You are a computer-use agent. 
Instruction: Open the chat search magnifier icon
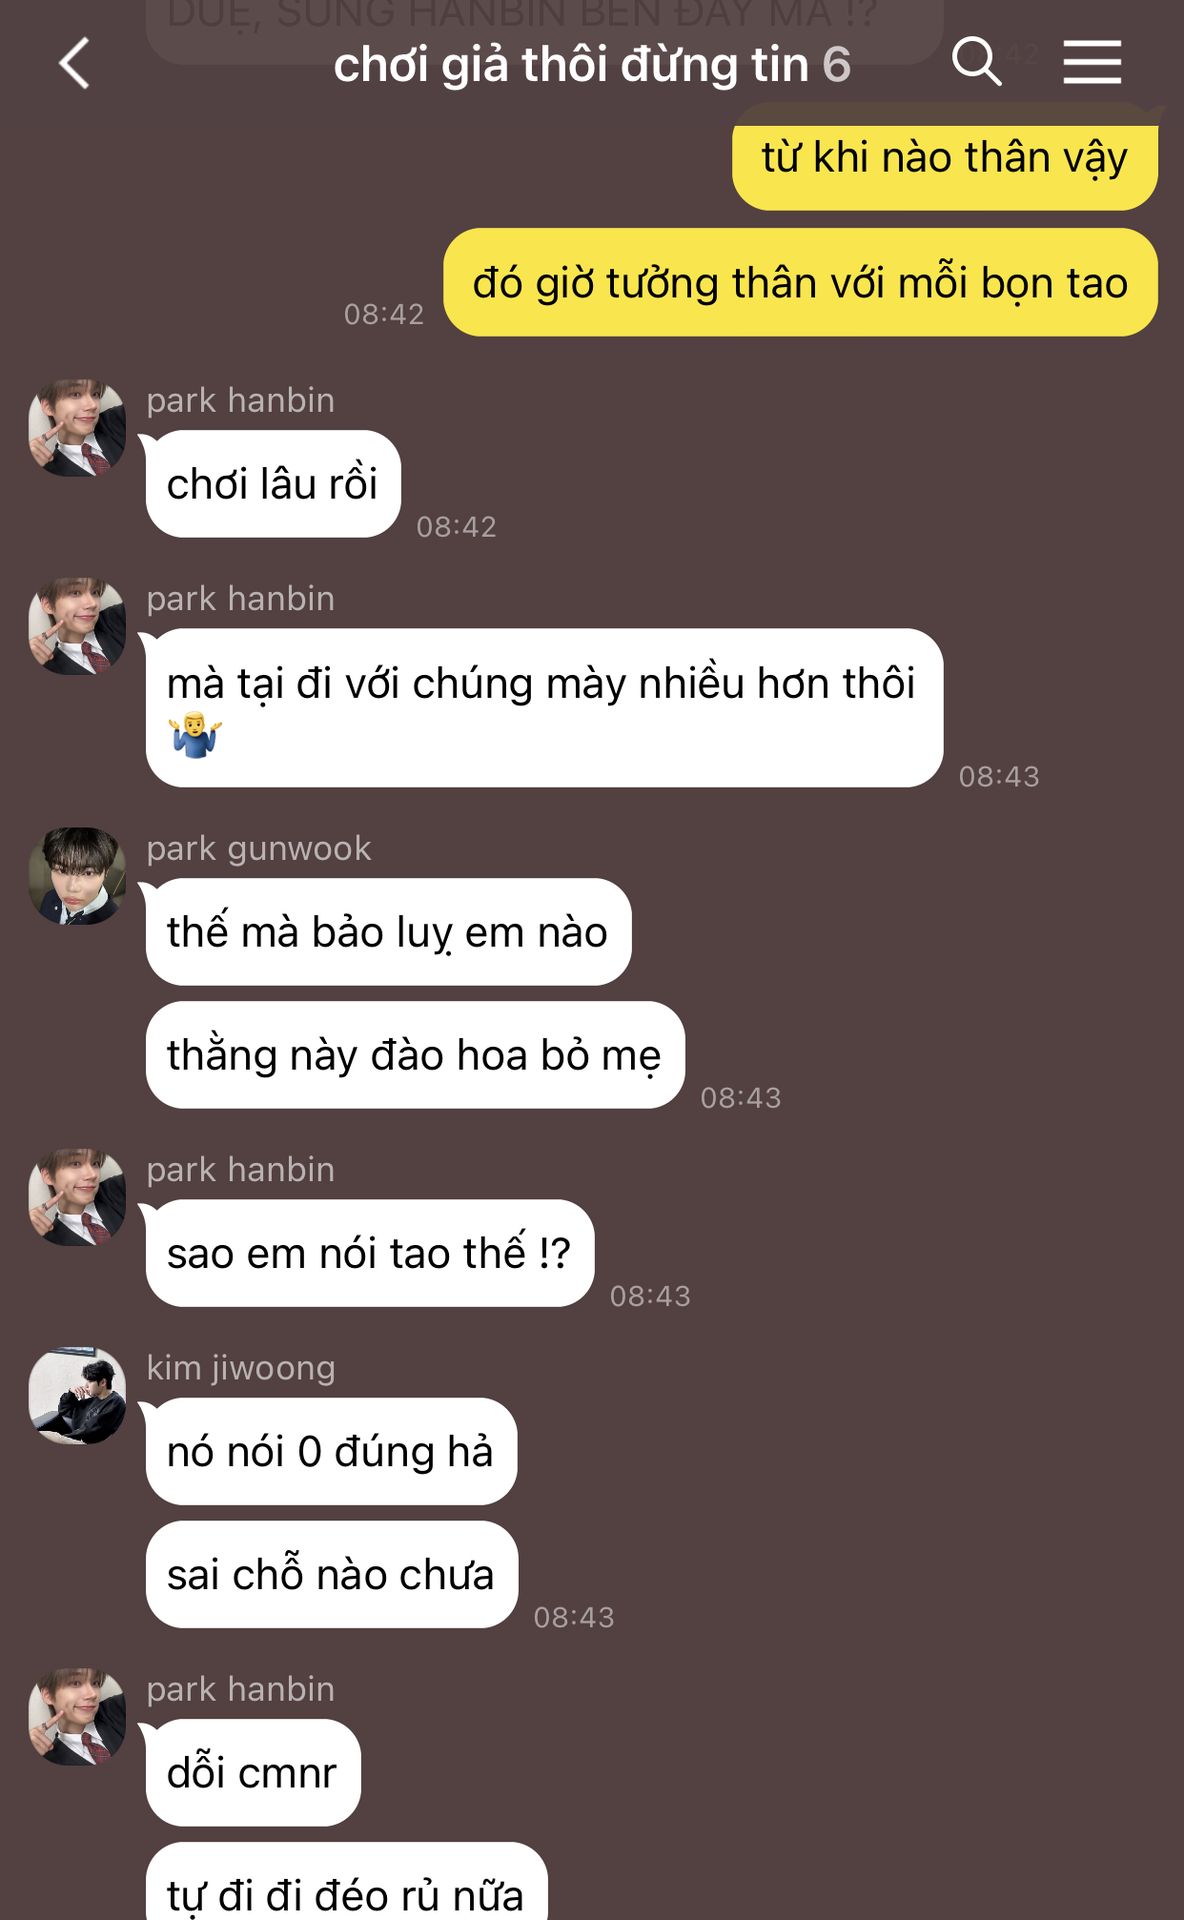(976, 62)
